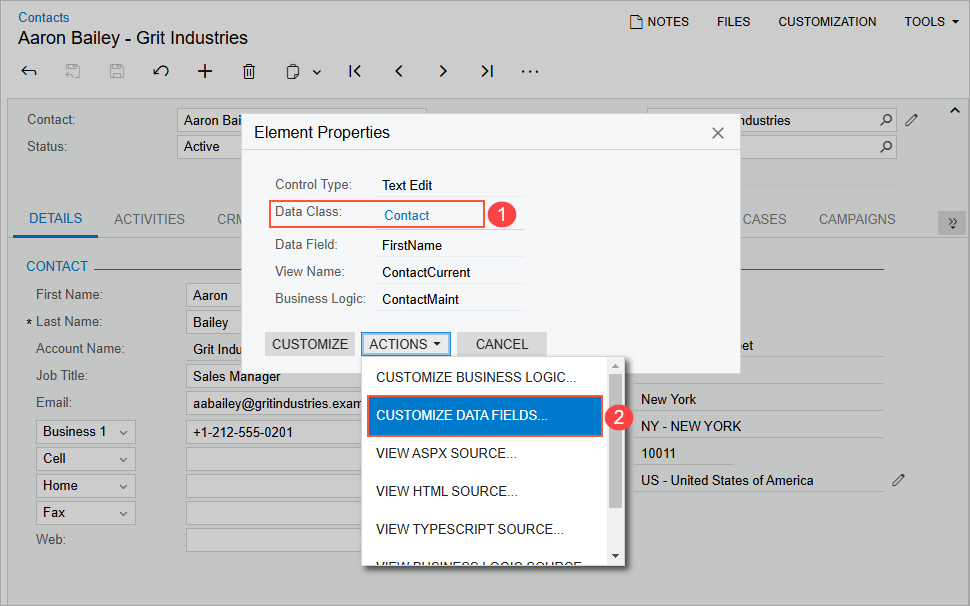Viewport: 970px width, 606px height.
Task: Switch to the Activities tab
Action: (149, 219)
